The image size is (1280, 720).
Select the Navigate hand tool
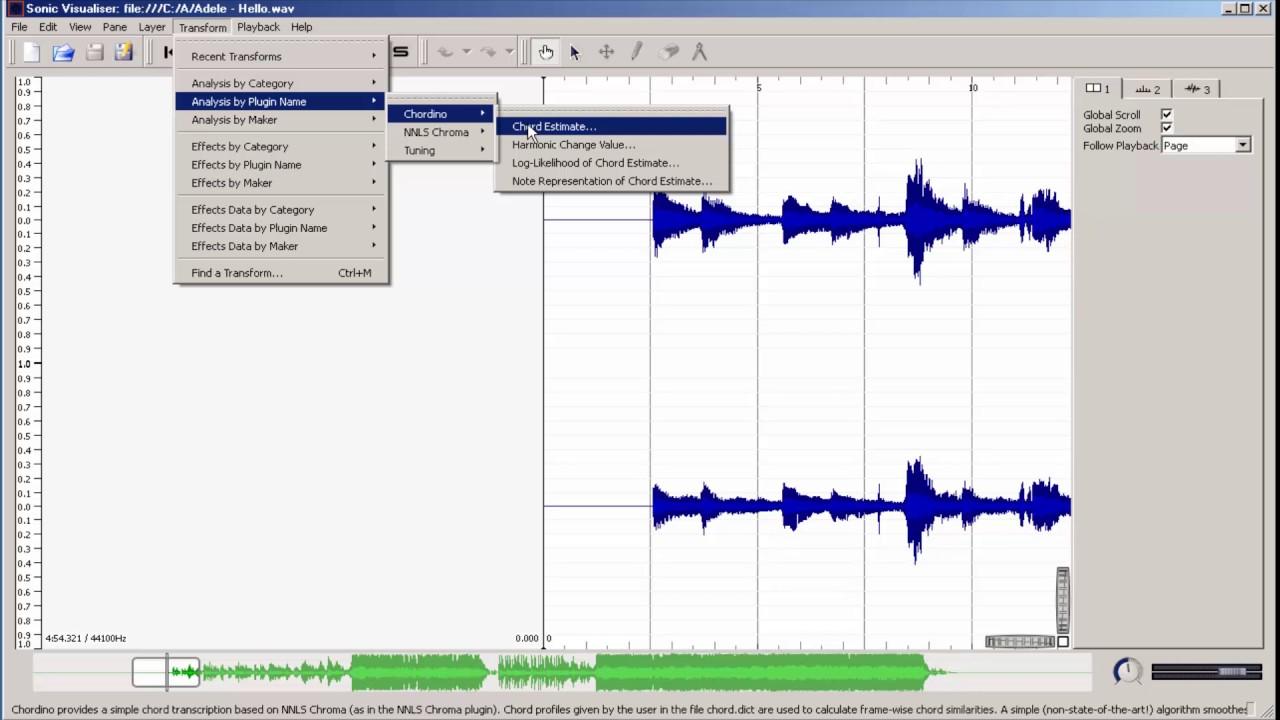click(x=546, y=52)
